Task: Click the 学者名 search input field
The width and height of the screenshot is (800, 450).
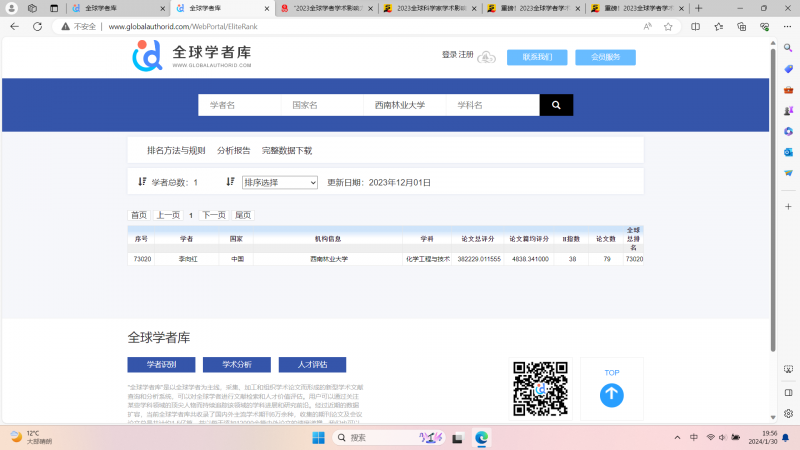Action: click(x=238, y=105)
